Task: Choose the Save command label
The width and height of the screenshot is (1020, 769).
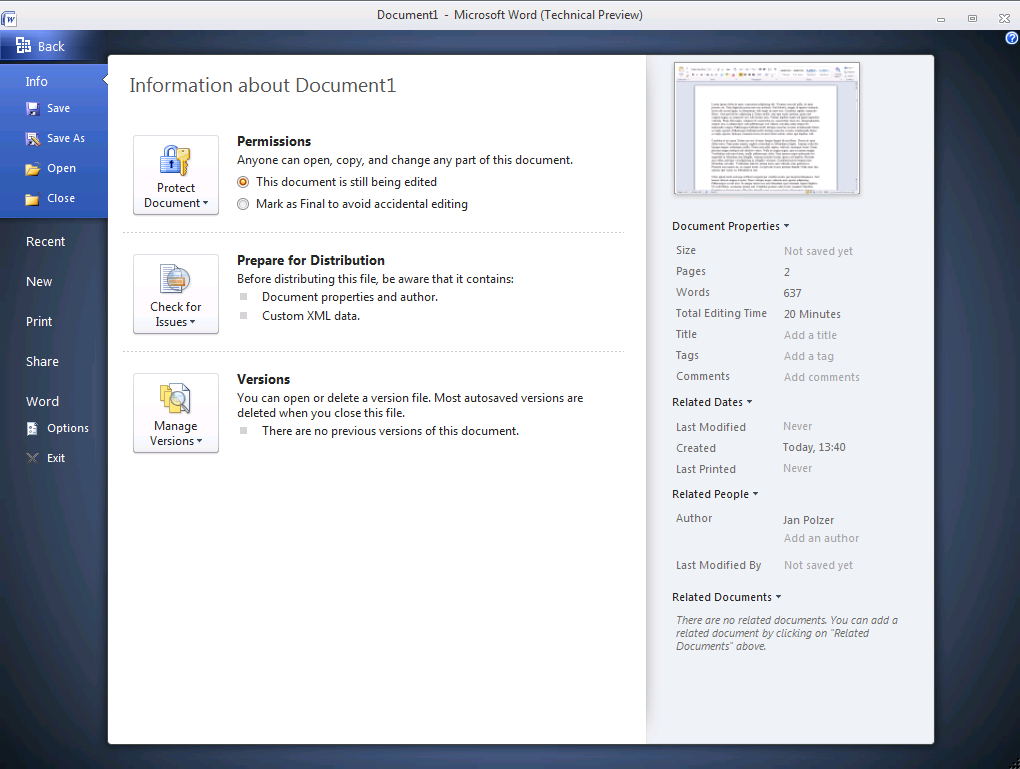Action: coord(59,109)
